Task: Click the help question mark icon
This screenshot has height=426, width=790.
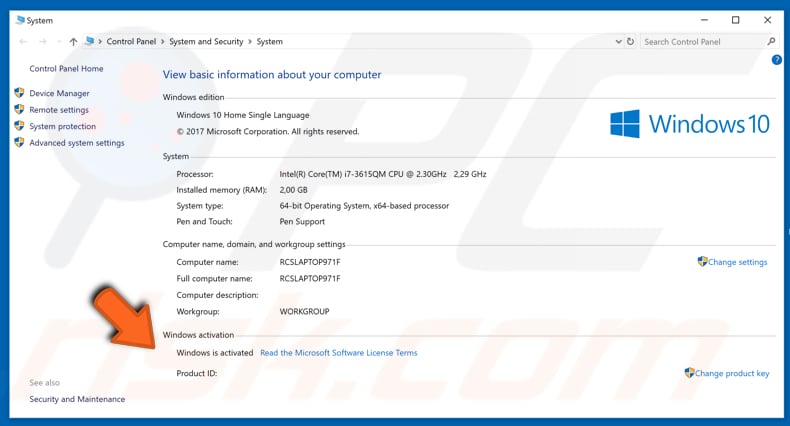Action: (776, 60)
